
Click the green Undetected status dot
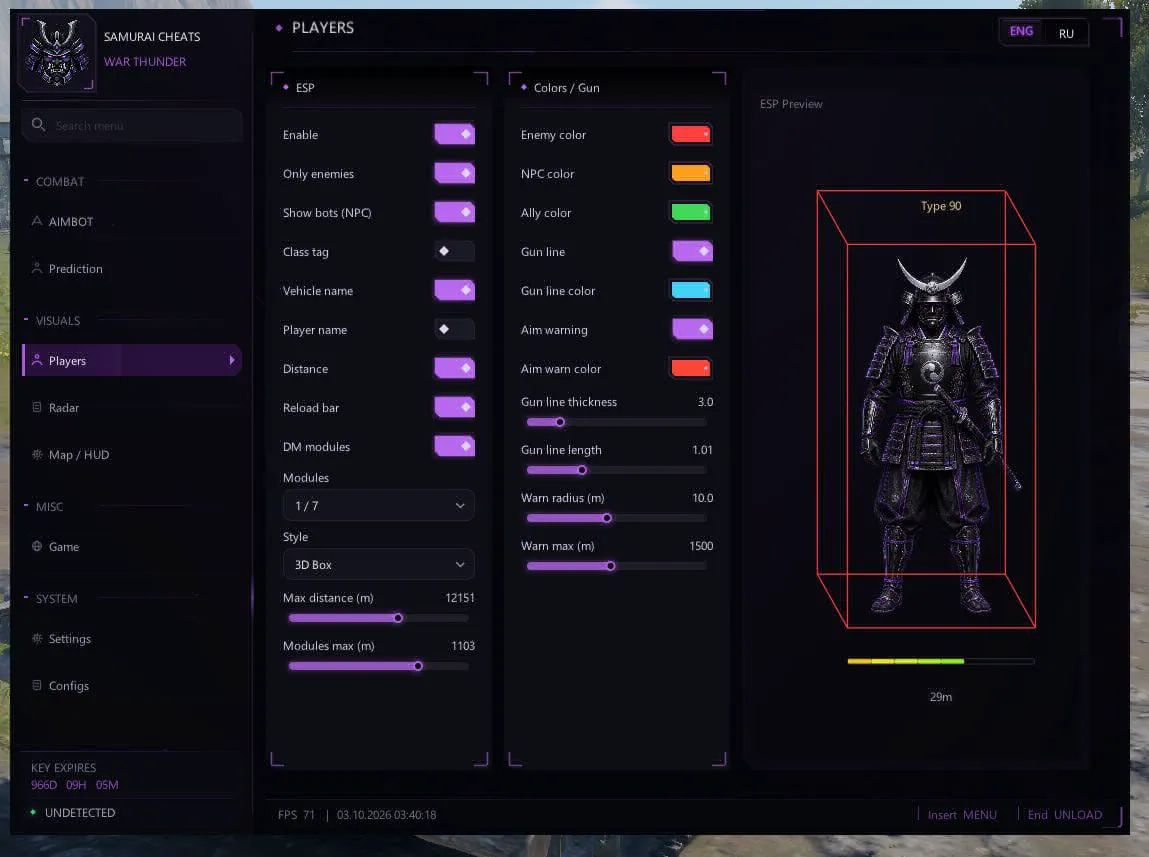(x=33, y=812)
